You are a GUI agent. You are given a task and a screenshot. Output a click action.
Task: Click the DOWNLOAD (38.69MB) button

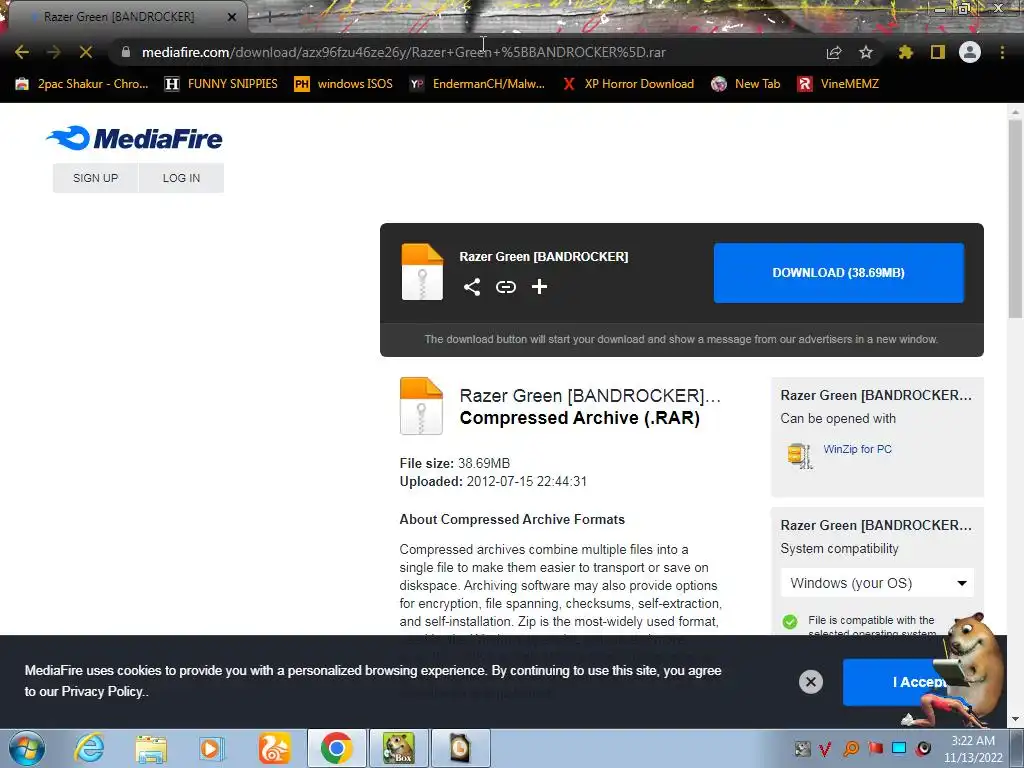[839, 273]
